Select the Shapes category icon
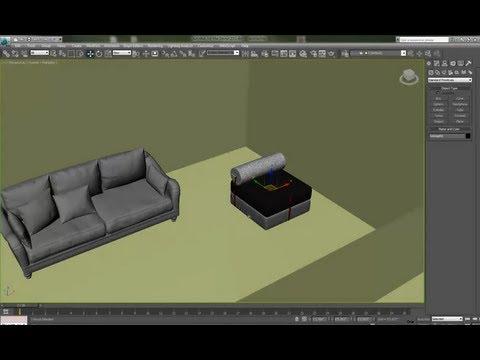 click(x=437, y=72)
